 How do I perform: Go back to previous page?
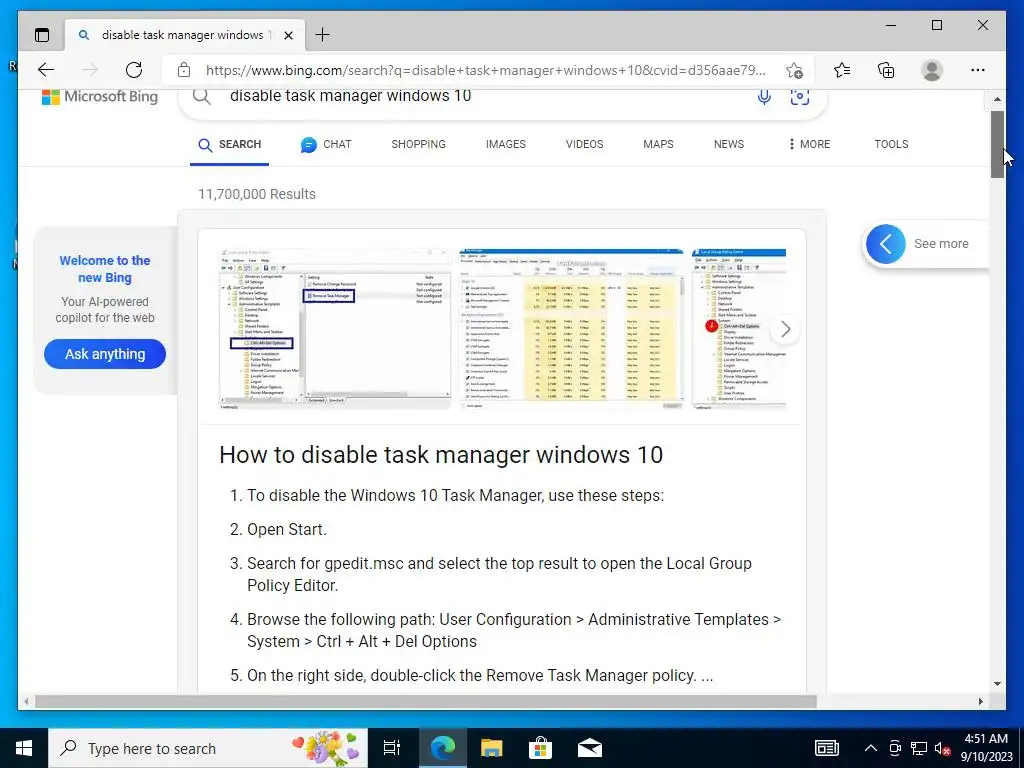coord(46,70)
